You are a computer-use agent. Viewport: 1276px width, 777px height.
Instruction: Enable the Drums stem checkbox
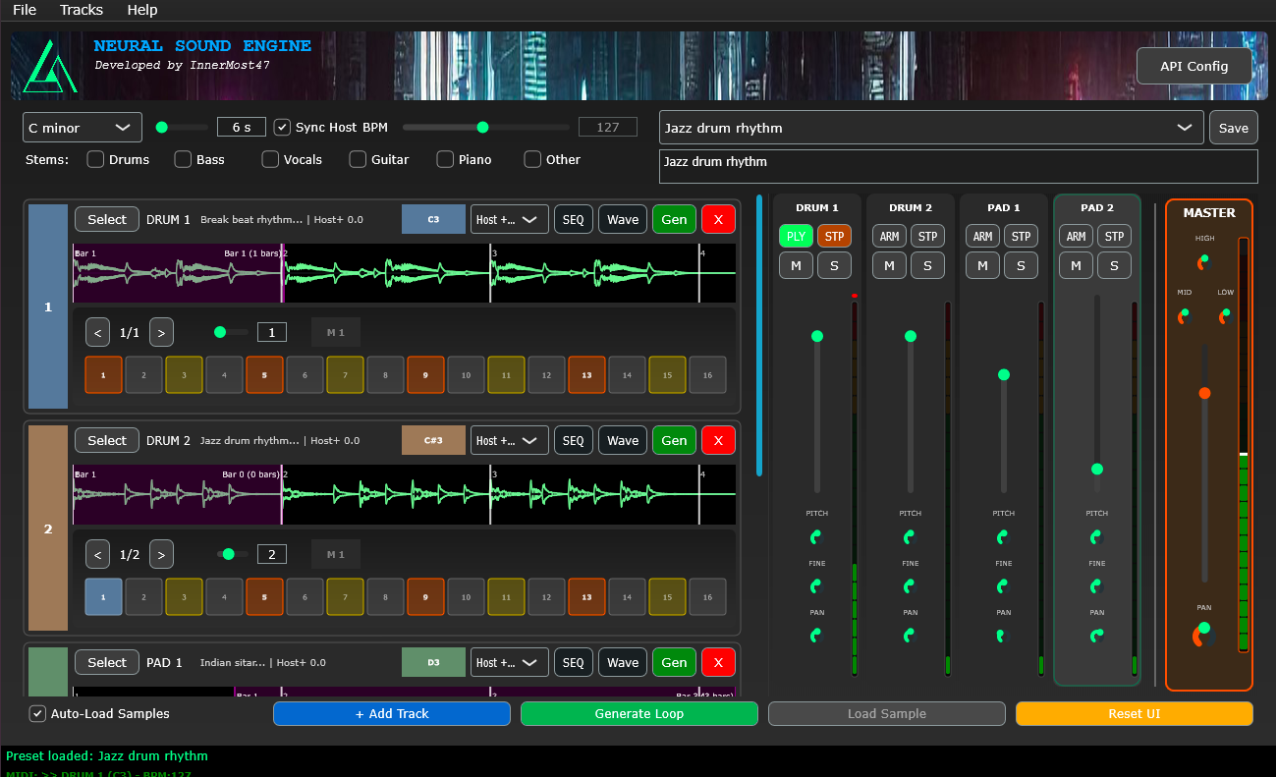pos(96,159)
